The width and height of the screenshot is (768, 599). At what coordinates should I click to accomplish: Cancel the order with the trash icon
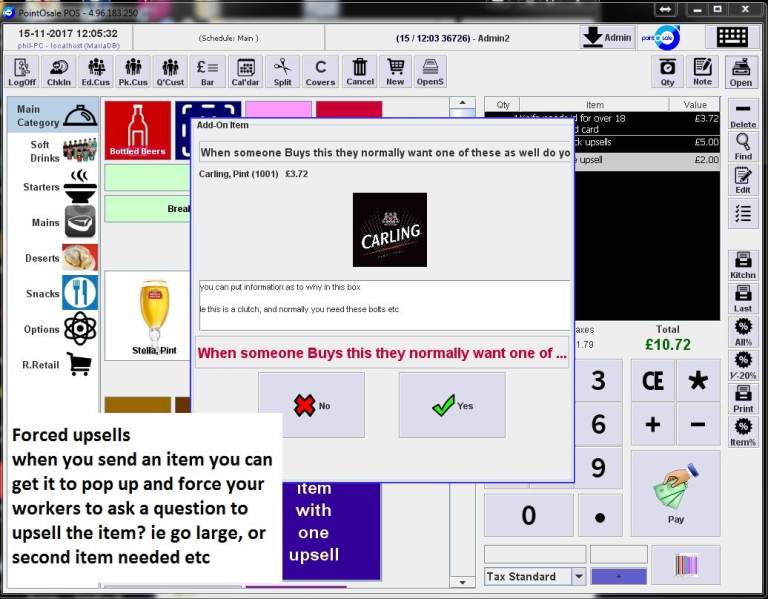pyautogui.click(x=359, y=72)
